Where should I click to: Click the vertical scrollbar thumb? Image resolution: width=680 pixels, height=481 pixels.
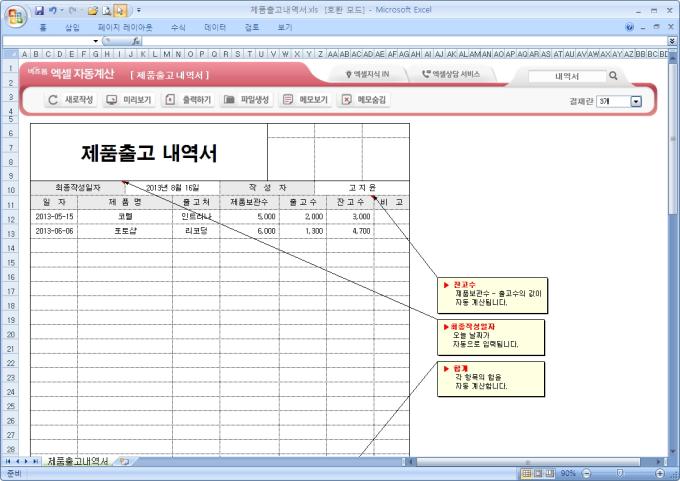[673, 139]
